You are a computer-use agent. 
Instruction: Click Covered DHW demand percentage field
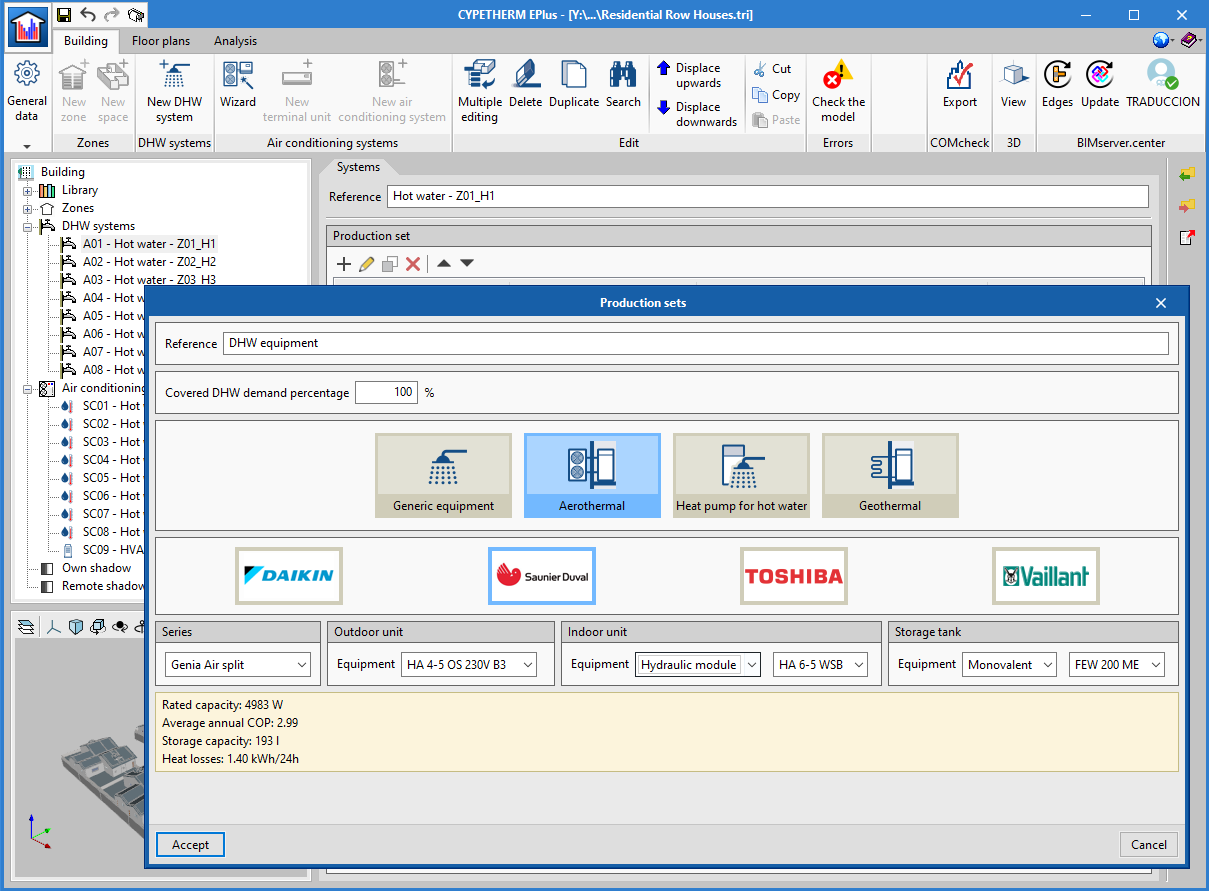tap(386, 393)
